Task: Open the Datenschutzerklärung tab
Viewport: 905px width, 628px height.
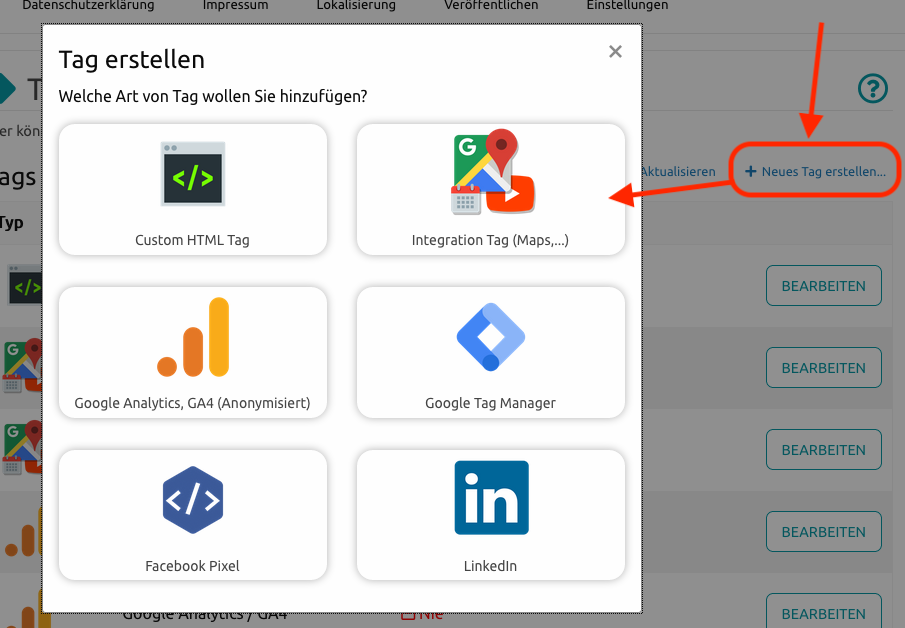Action: point(88,6)
